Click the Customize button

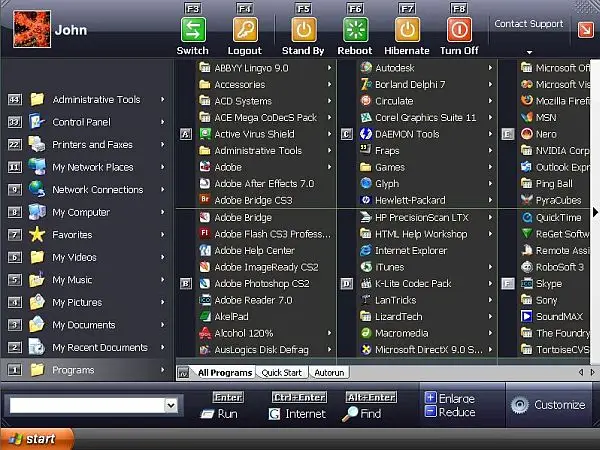click(x=548, y=405)
